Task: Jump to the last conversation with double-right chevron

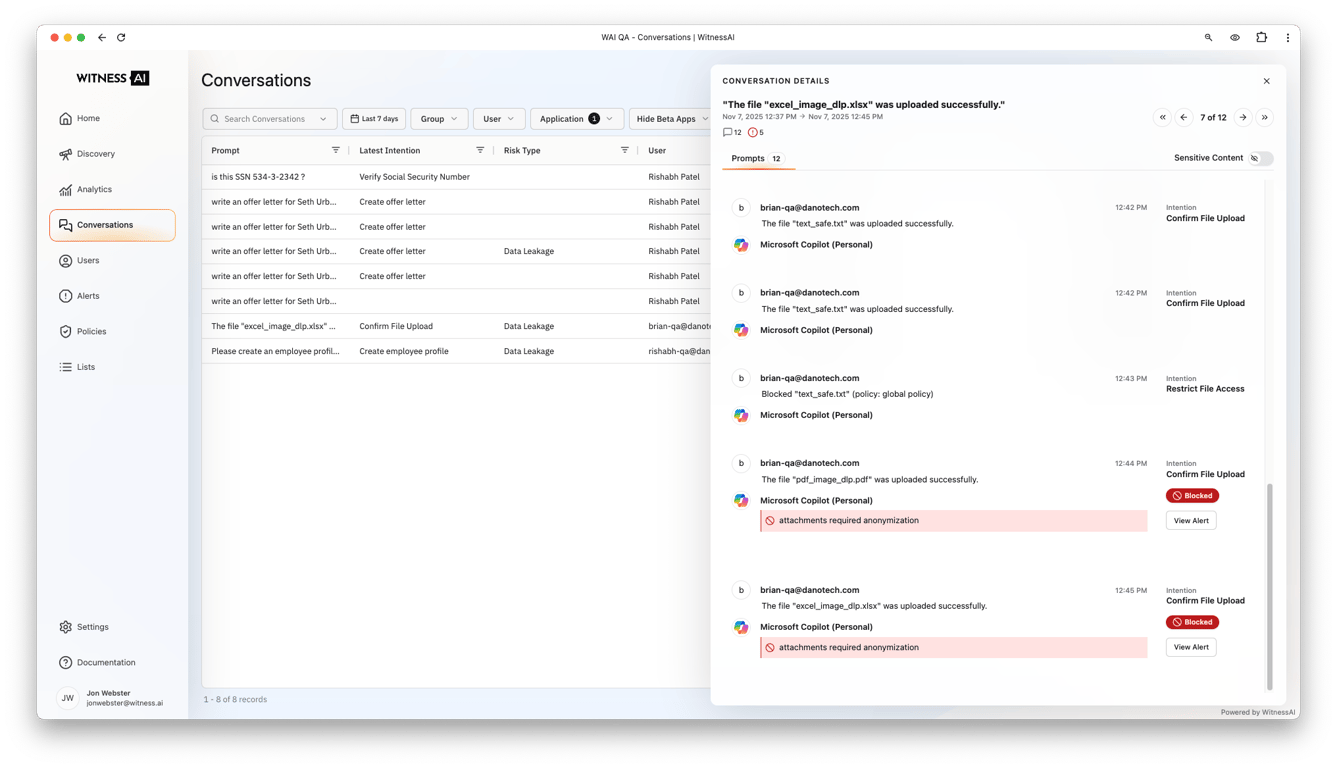Action: 1265,118
